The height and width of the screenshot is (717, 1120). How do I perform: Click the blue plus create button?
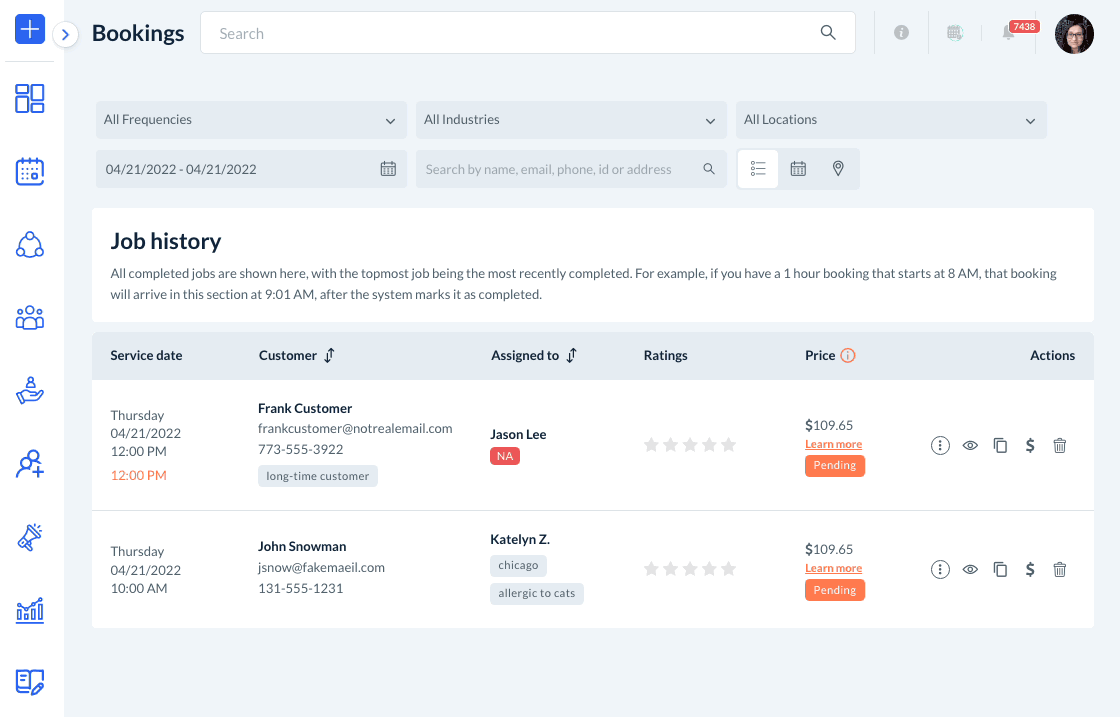[30, 30]
